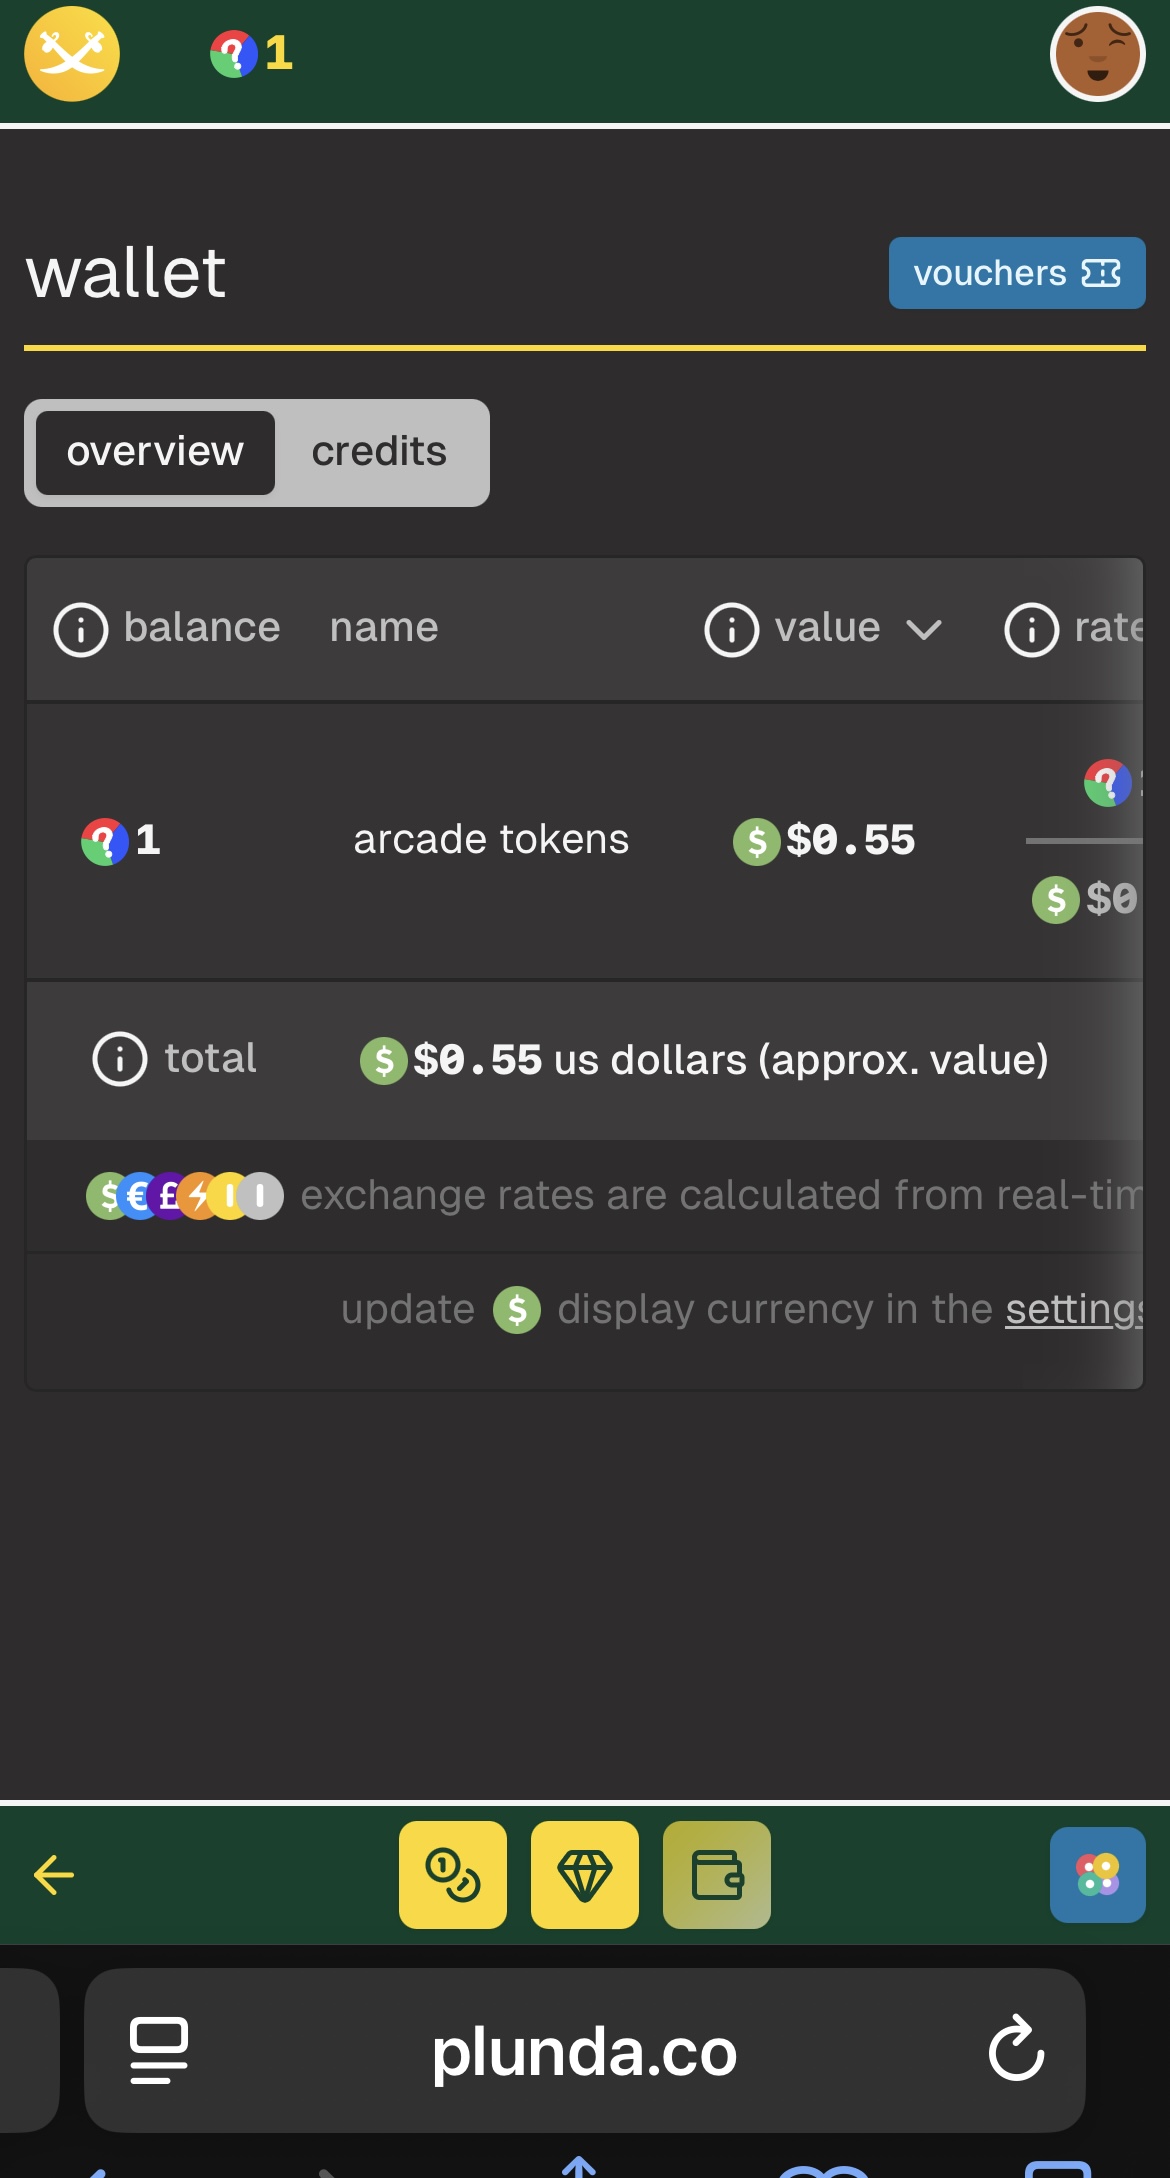The height and width of the screenshot is (2178, 1170).
Task: Select the arcade tokens row name
Action: coord(491,840)
